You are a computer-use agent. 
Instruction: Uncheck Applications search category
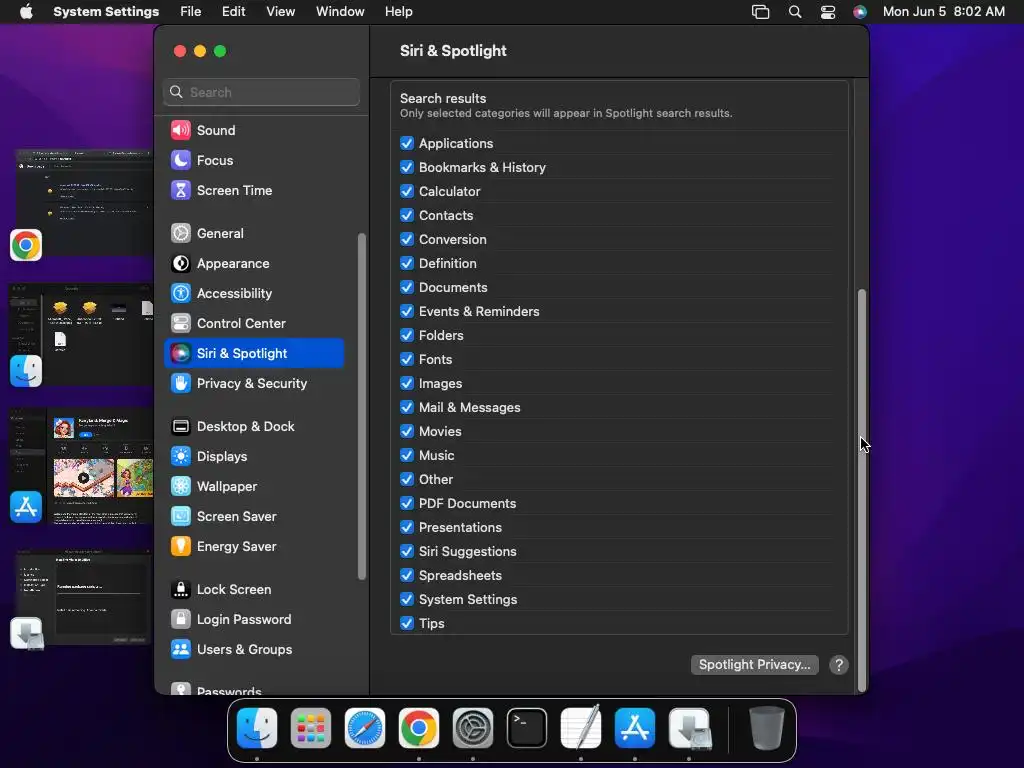coord(407,143)
